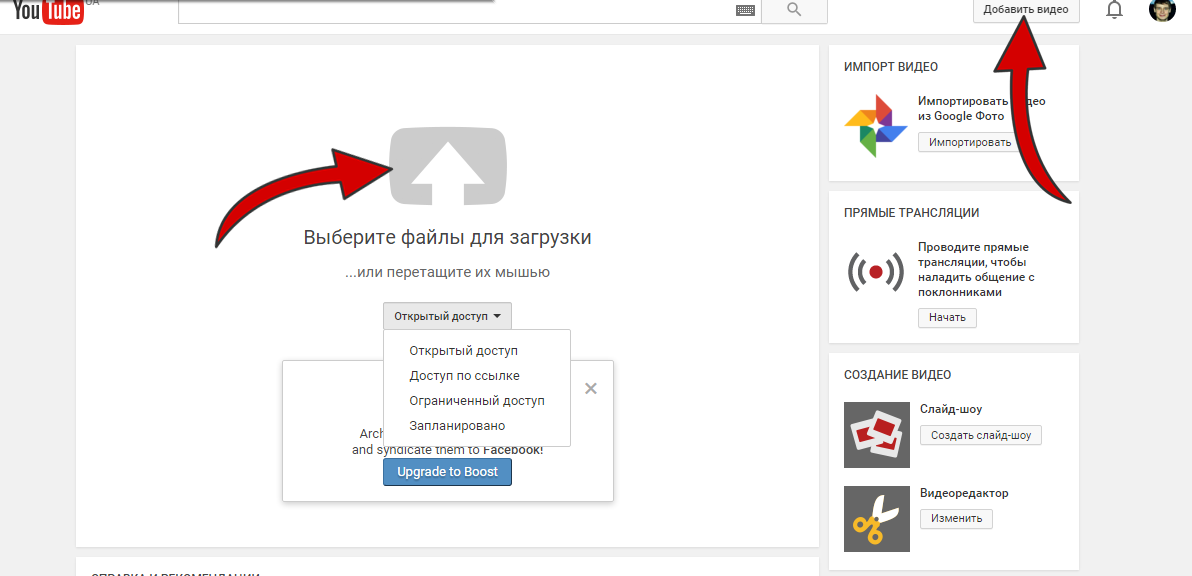
Task: Click the slideshow photos icon
Action: point(877,435)
